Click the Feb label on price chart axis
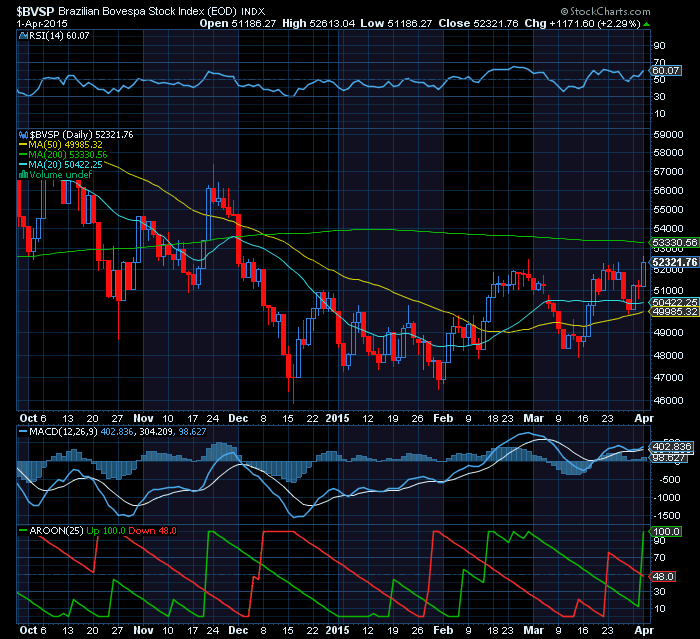Viewport: 700px width, 639px height. click(443, 418)
